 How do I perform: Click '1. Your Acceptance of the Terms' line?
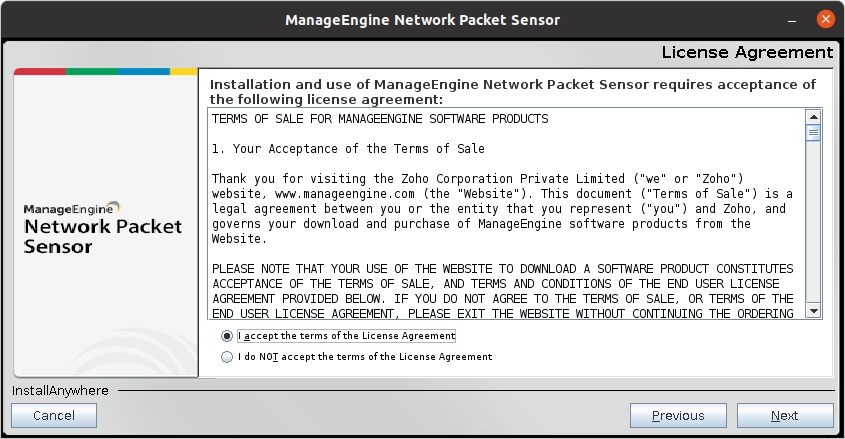point(348,149)
